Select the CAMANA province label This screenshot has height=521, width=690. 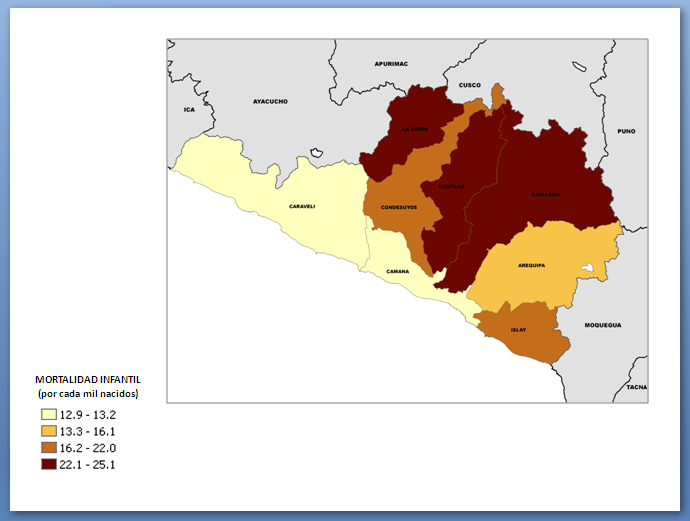pyautogui.click(x=400, y=271)
